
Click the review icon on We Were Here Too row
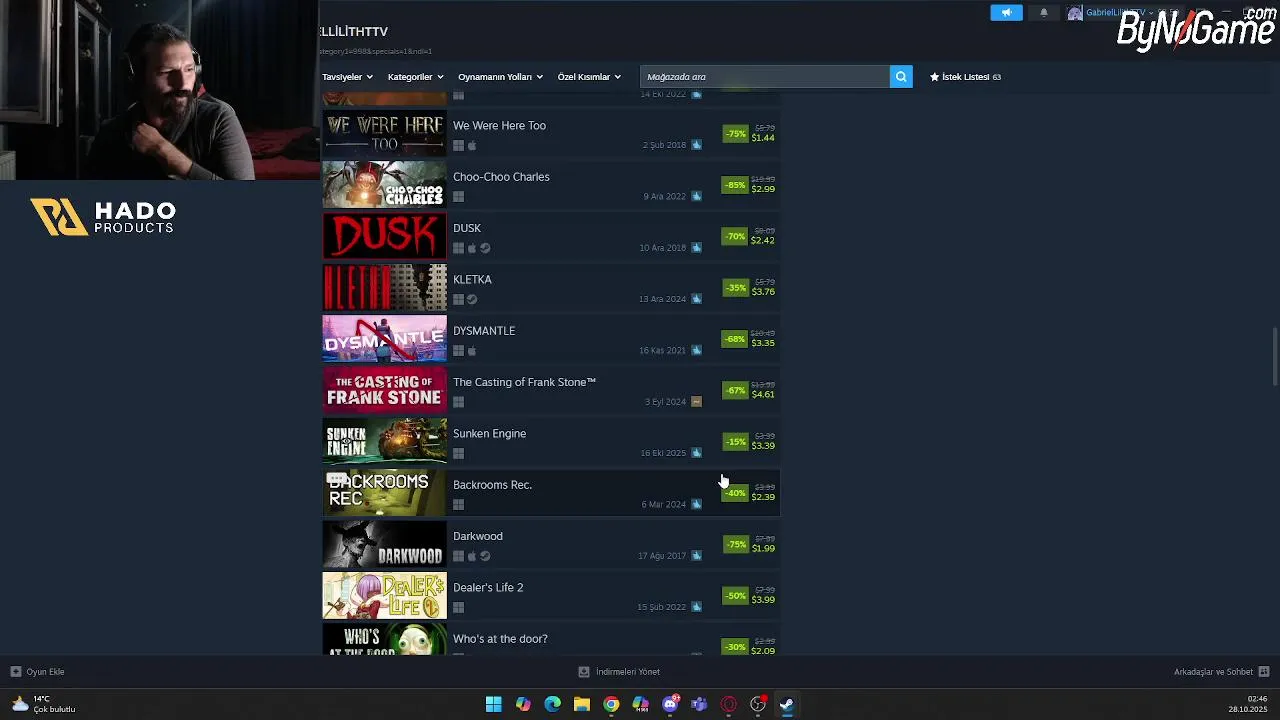(697, 145)
